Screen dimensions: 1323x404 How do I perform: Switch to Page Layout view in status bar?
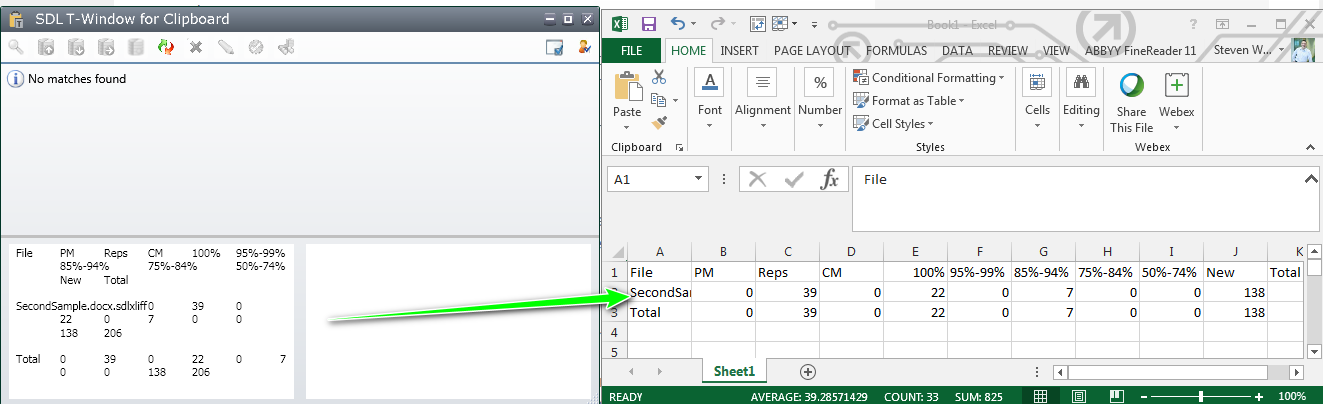pos(1077,397)
